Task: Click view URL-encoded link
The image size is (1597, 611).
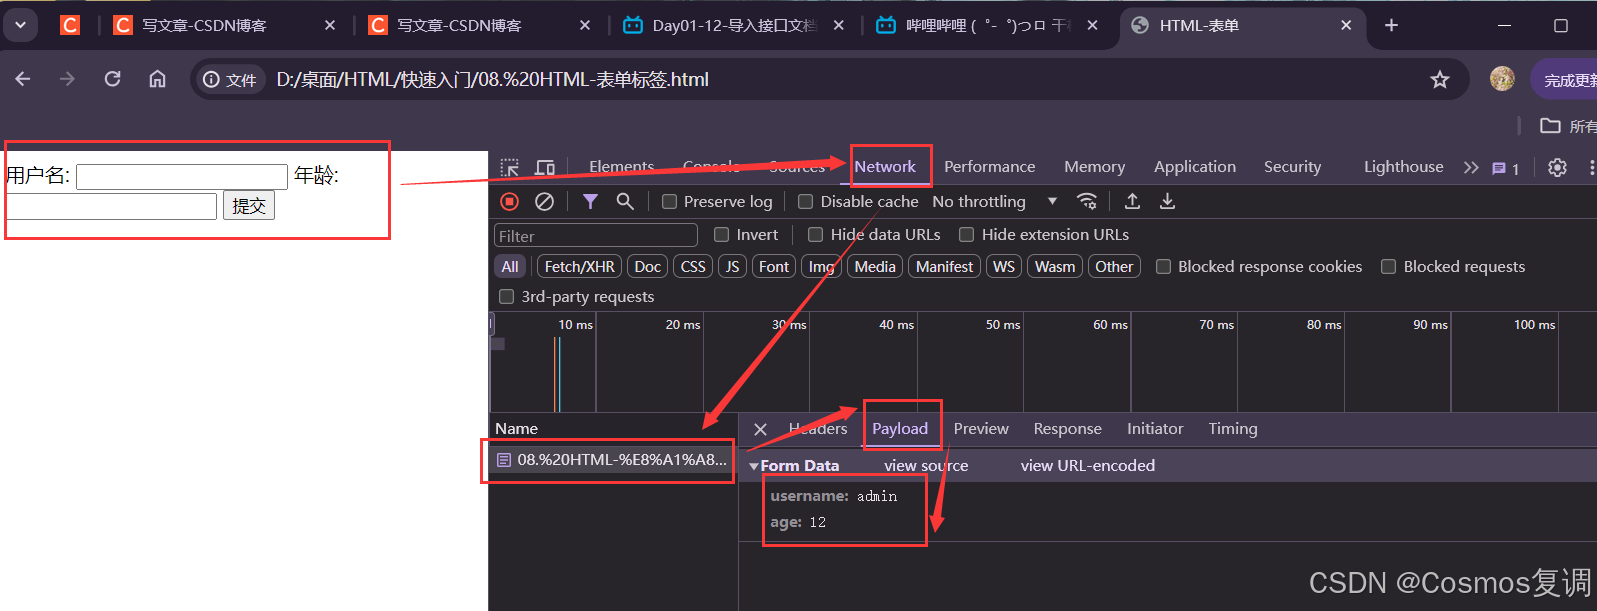Action: point(1087,466)
